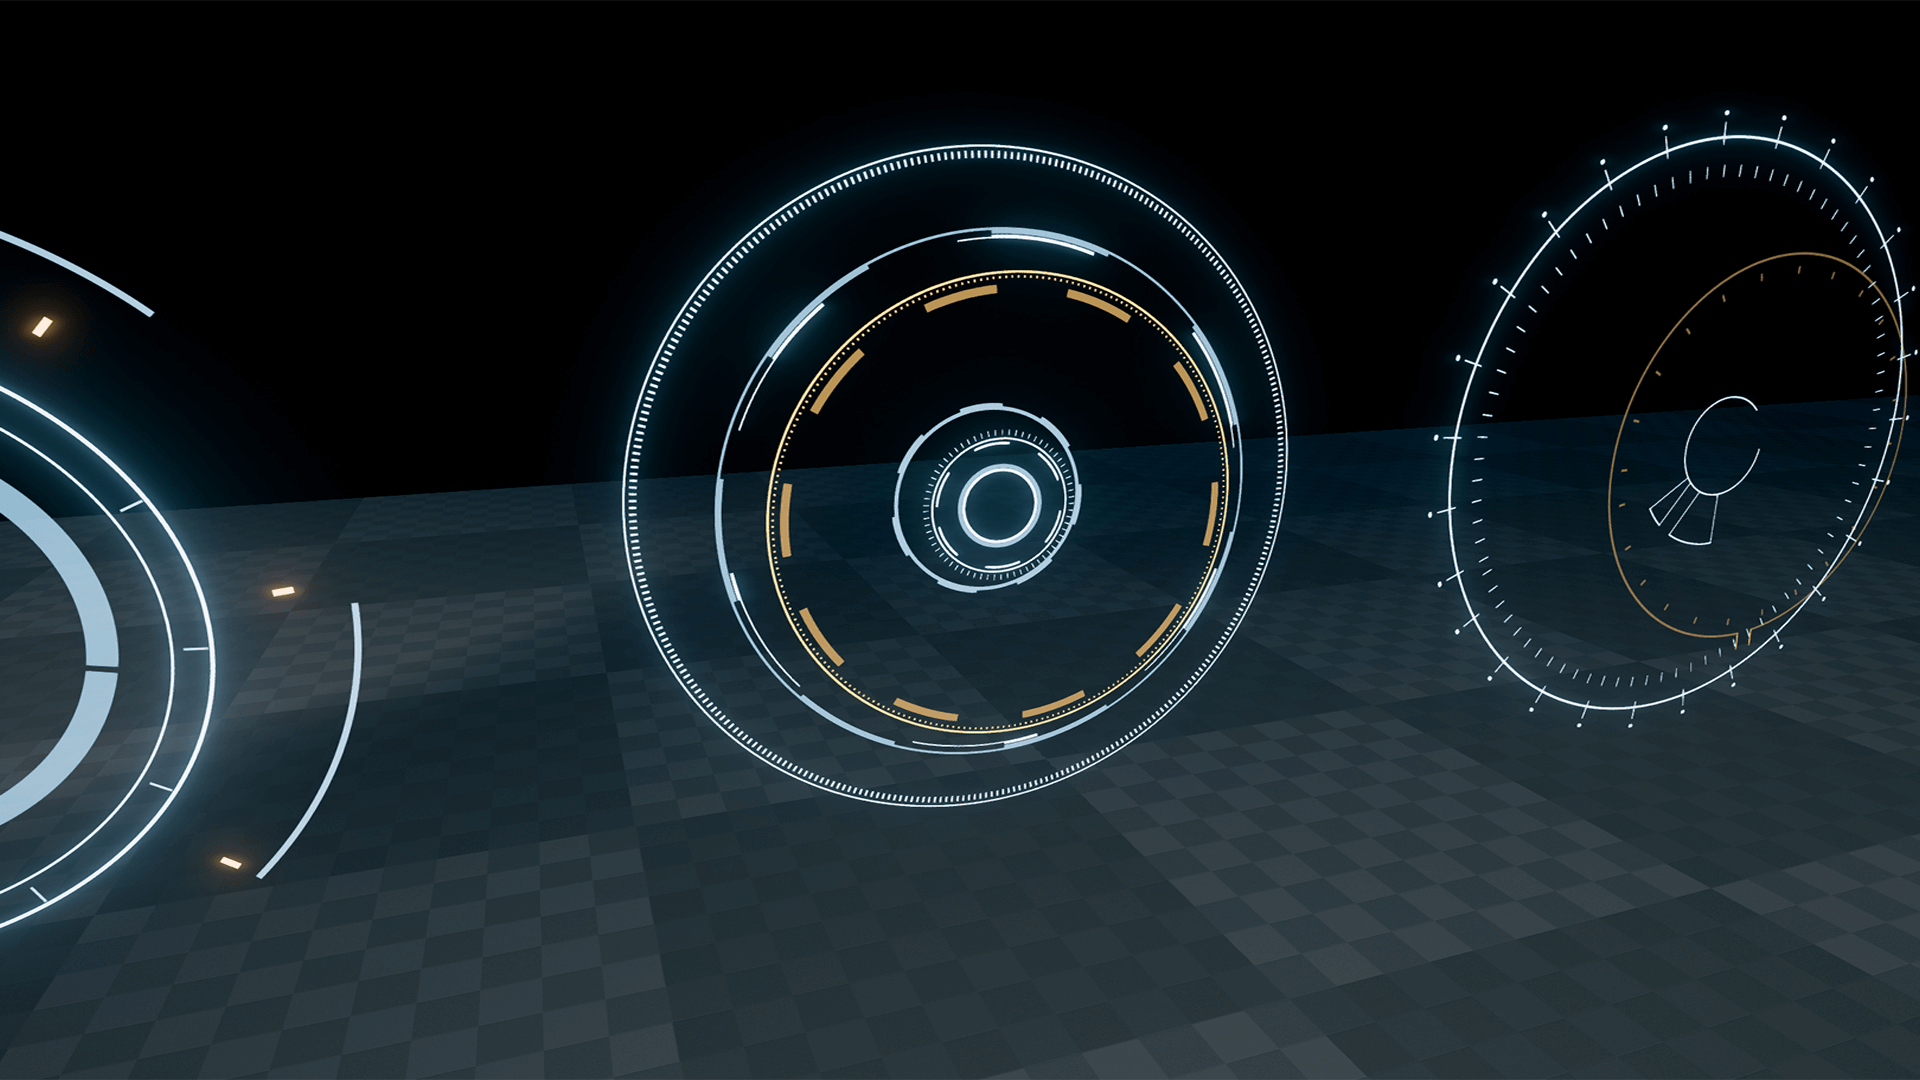Select the middle orange marker beside left HUD arc
1920x1080 pixels.
pyautogui.click(x=283, y=592)
